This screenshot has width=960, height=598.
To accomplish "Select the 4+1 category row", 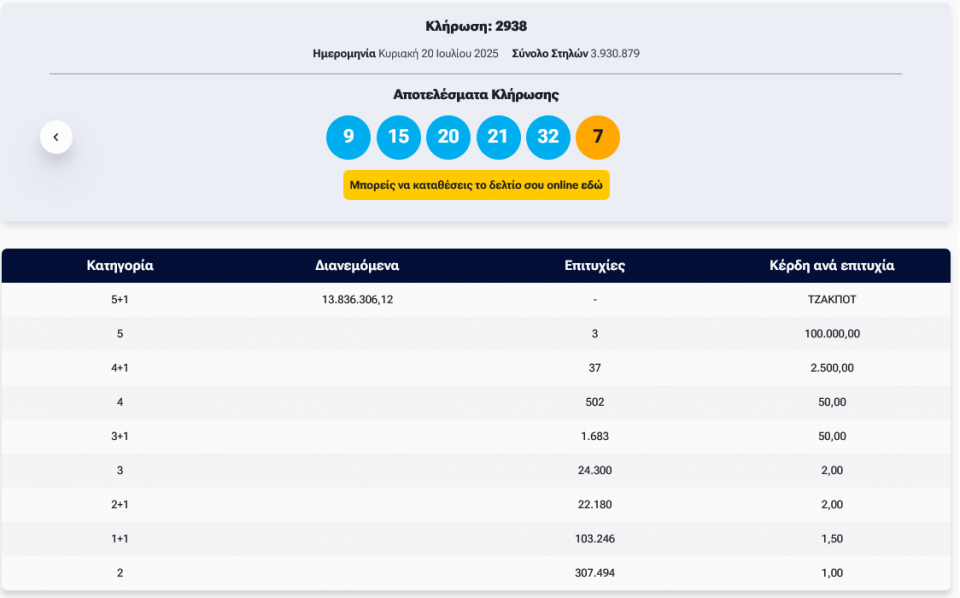I will pyautogui.click(x=120, y=368).
